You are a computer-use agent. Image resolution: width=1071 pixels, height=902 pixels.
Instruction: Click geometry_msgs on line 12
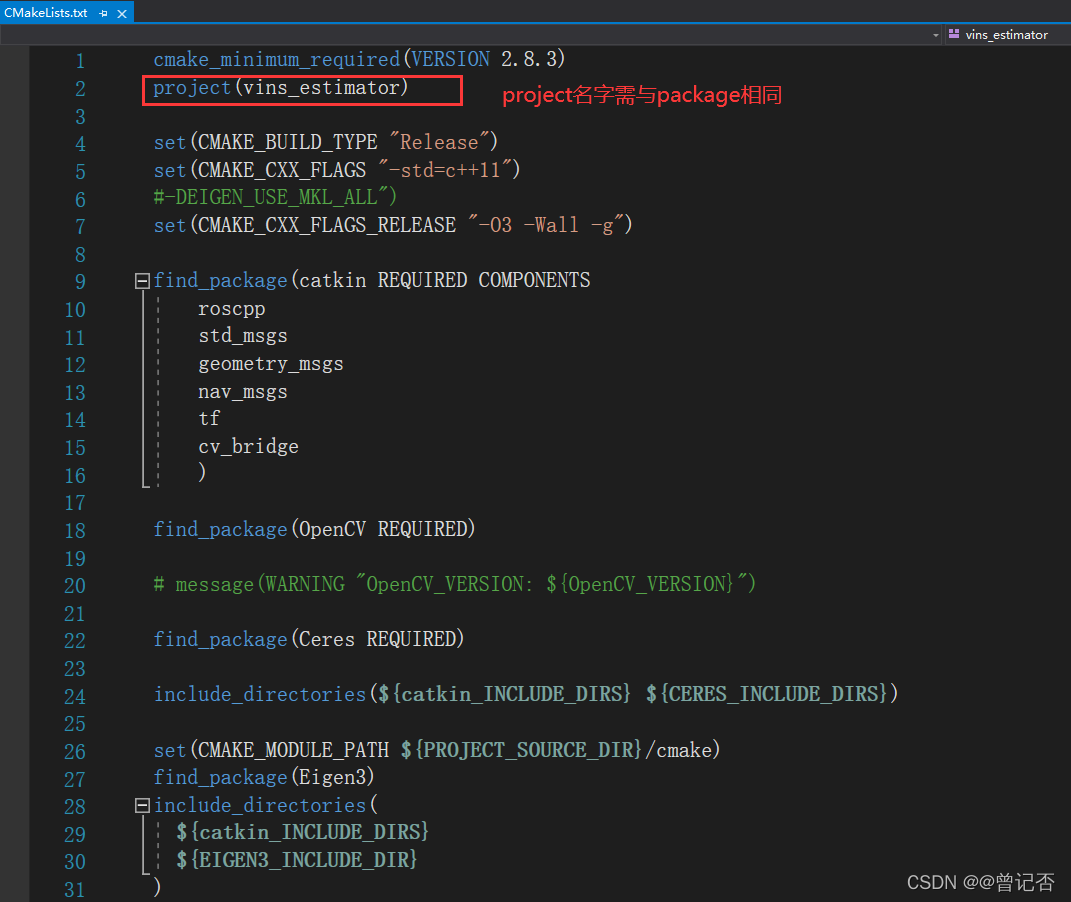tap(270, 364)
